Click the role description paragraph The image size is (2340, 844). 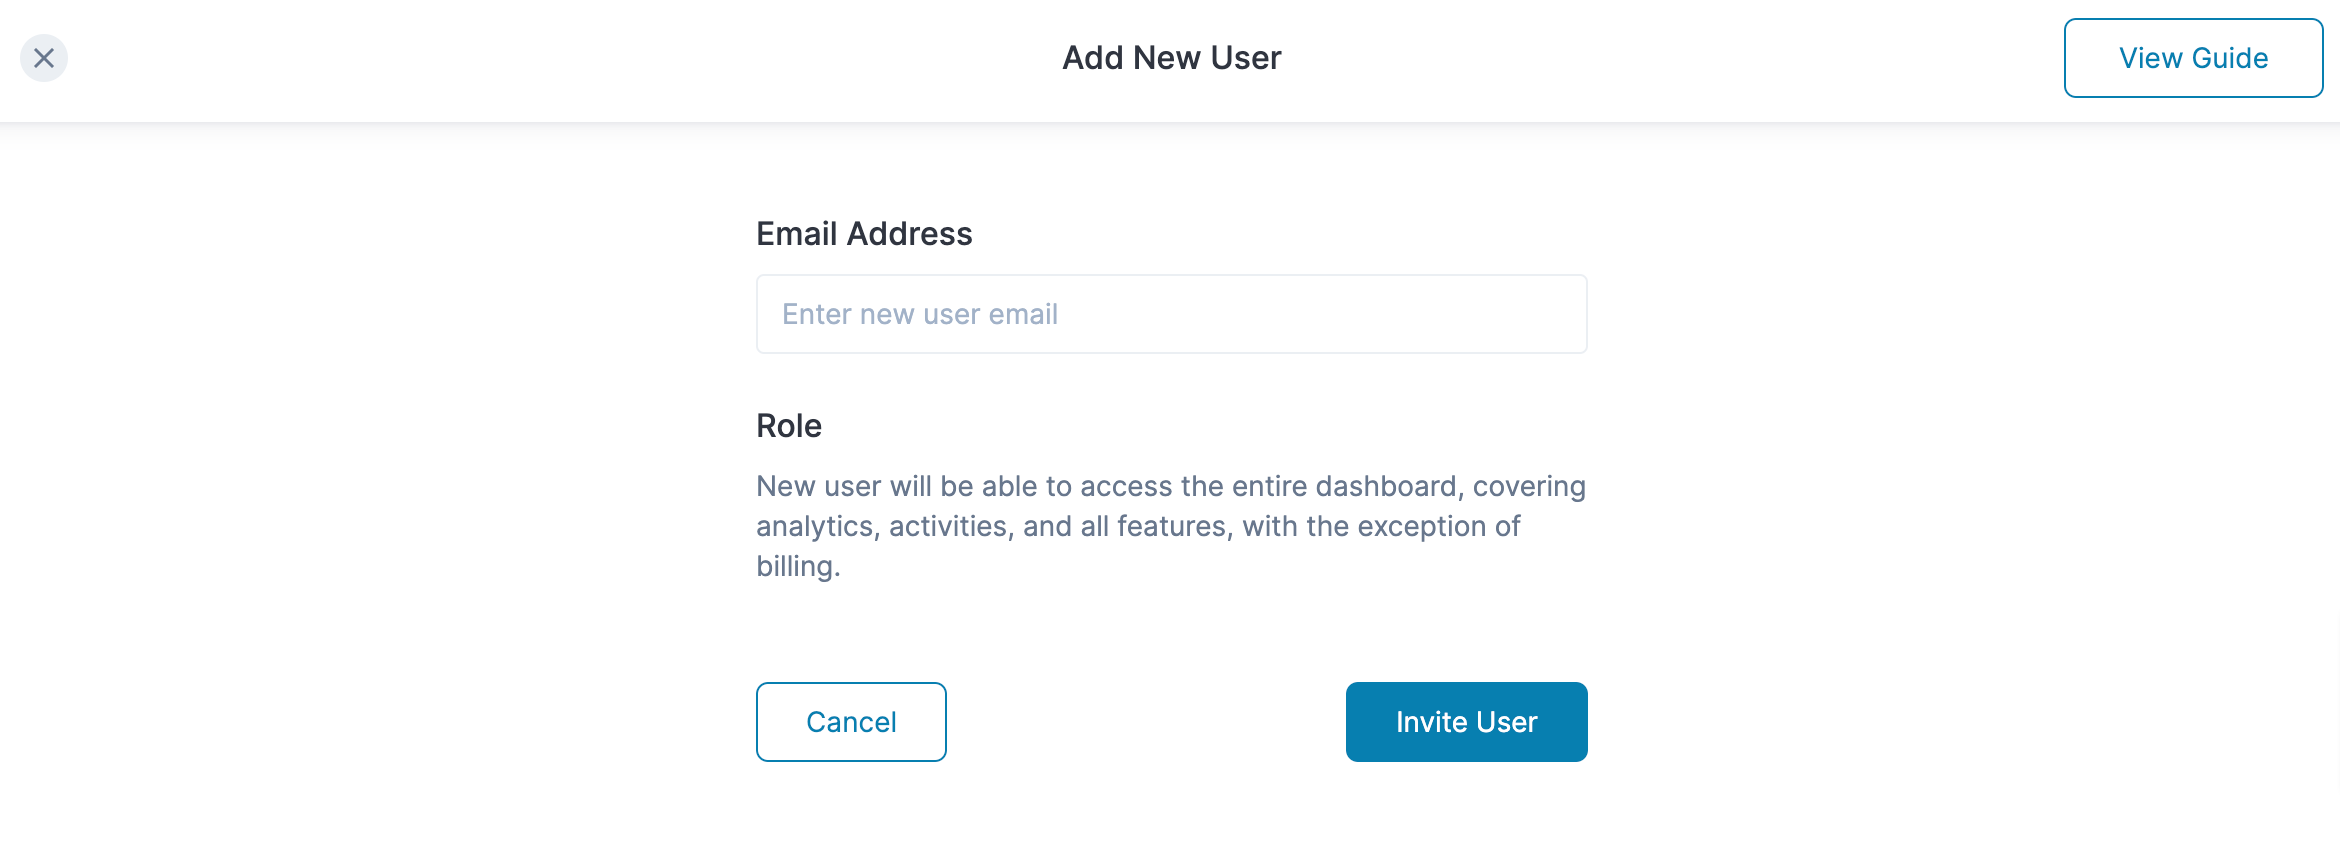pos(1171,526)
